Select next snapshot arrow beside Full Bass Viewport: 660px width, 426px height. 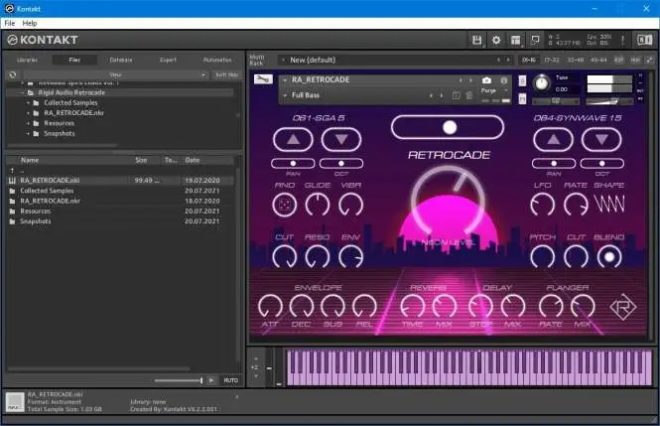click(x=441, y=96)
